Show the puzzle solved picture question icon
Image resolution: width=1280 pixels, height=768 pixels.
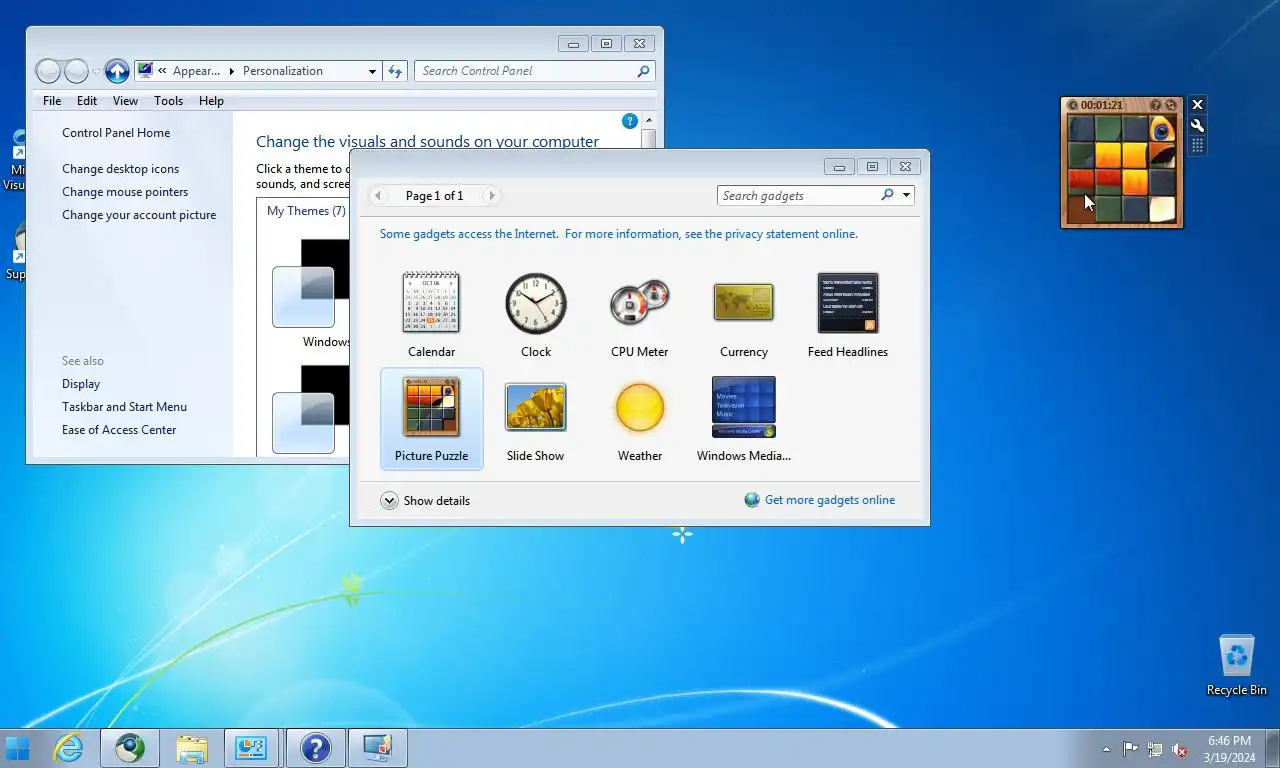(1156, 105)
